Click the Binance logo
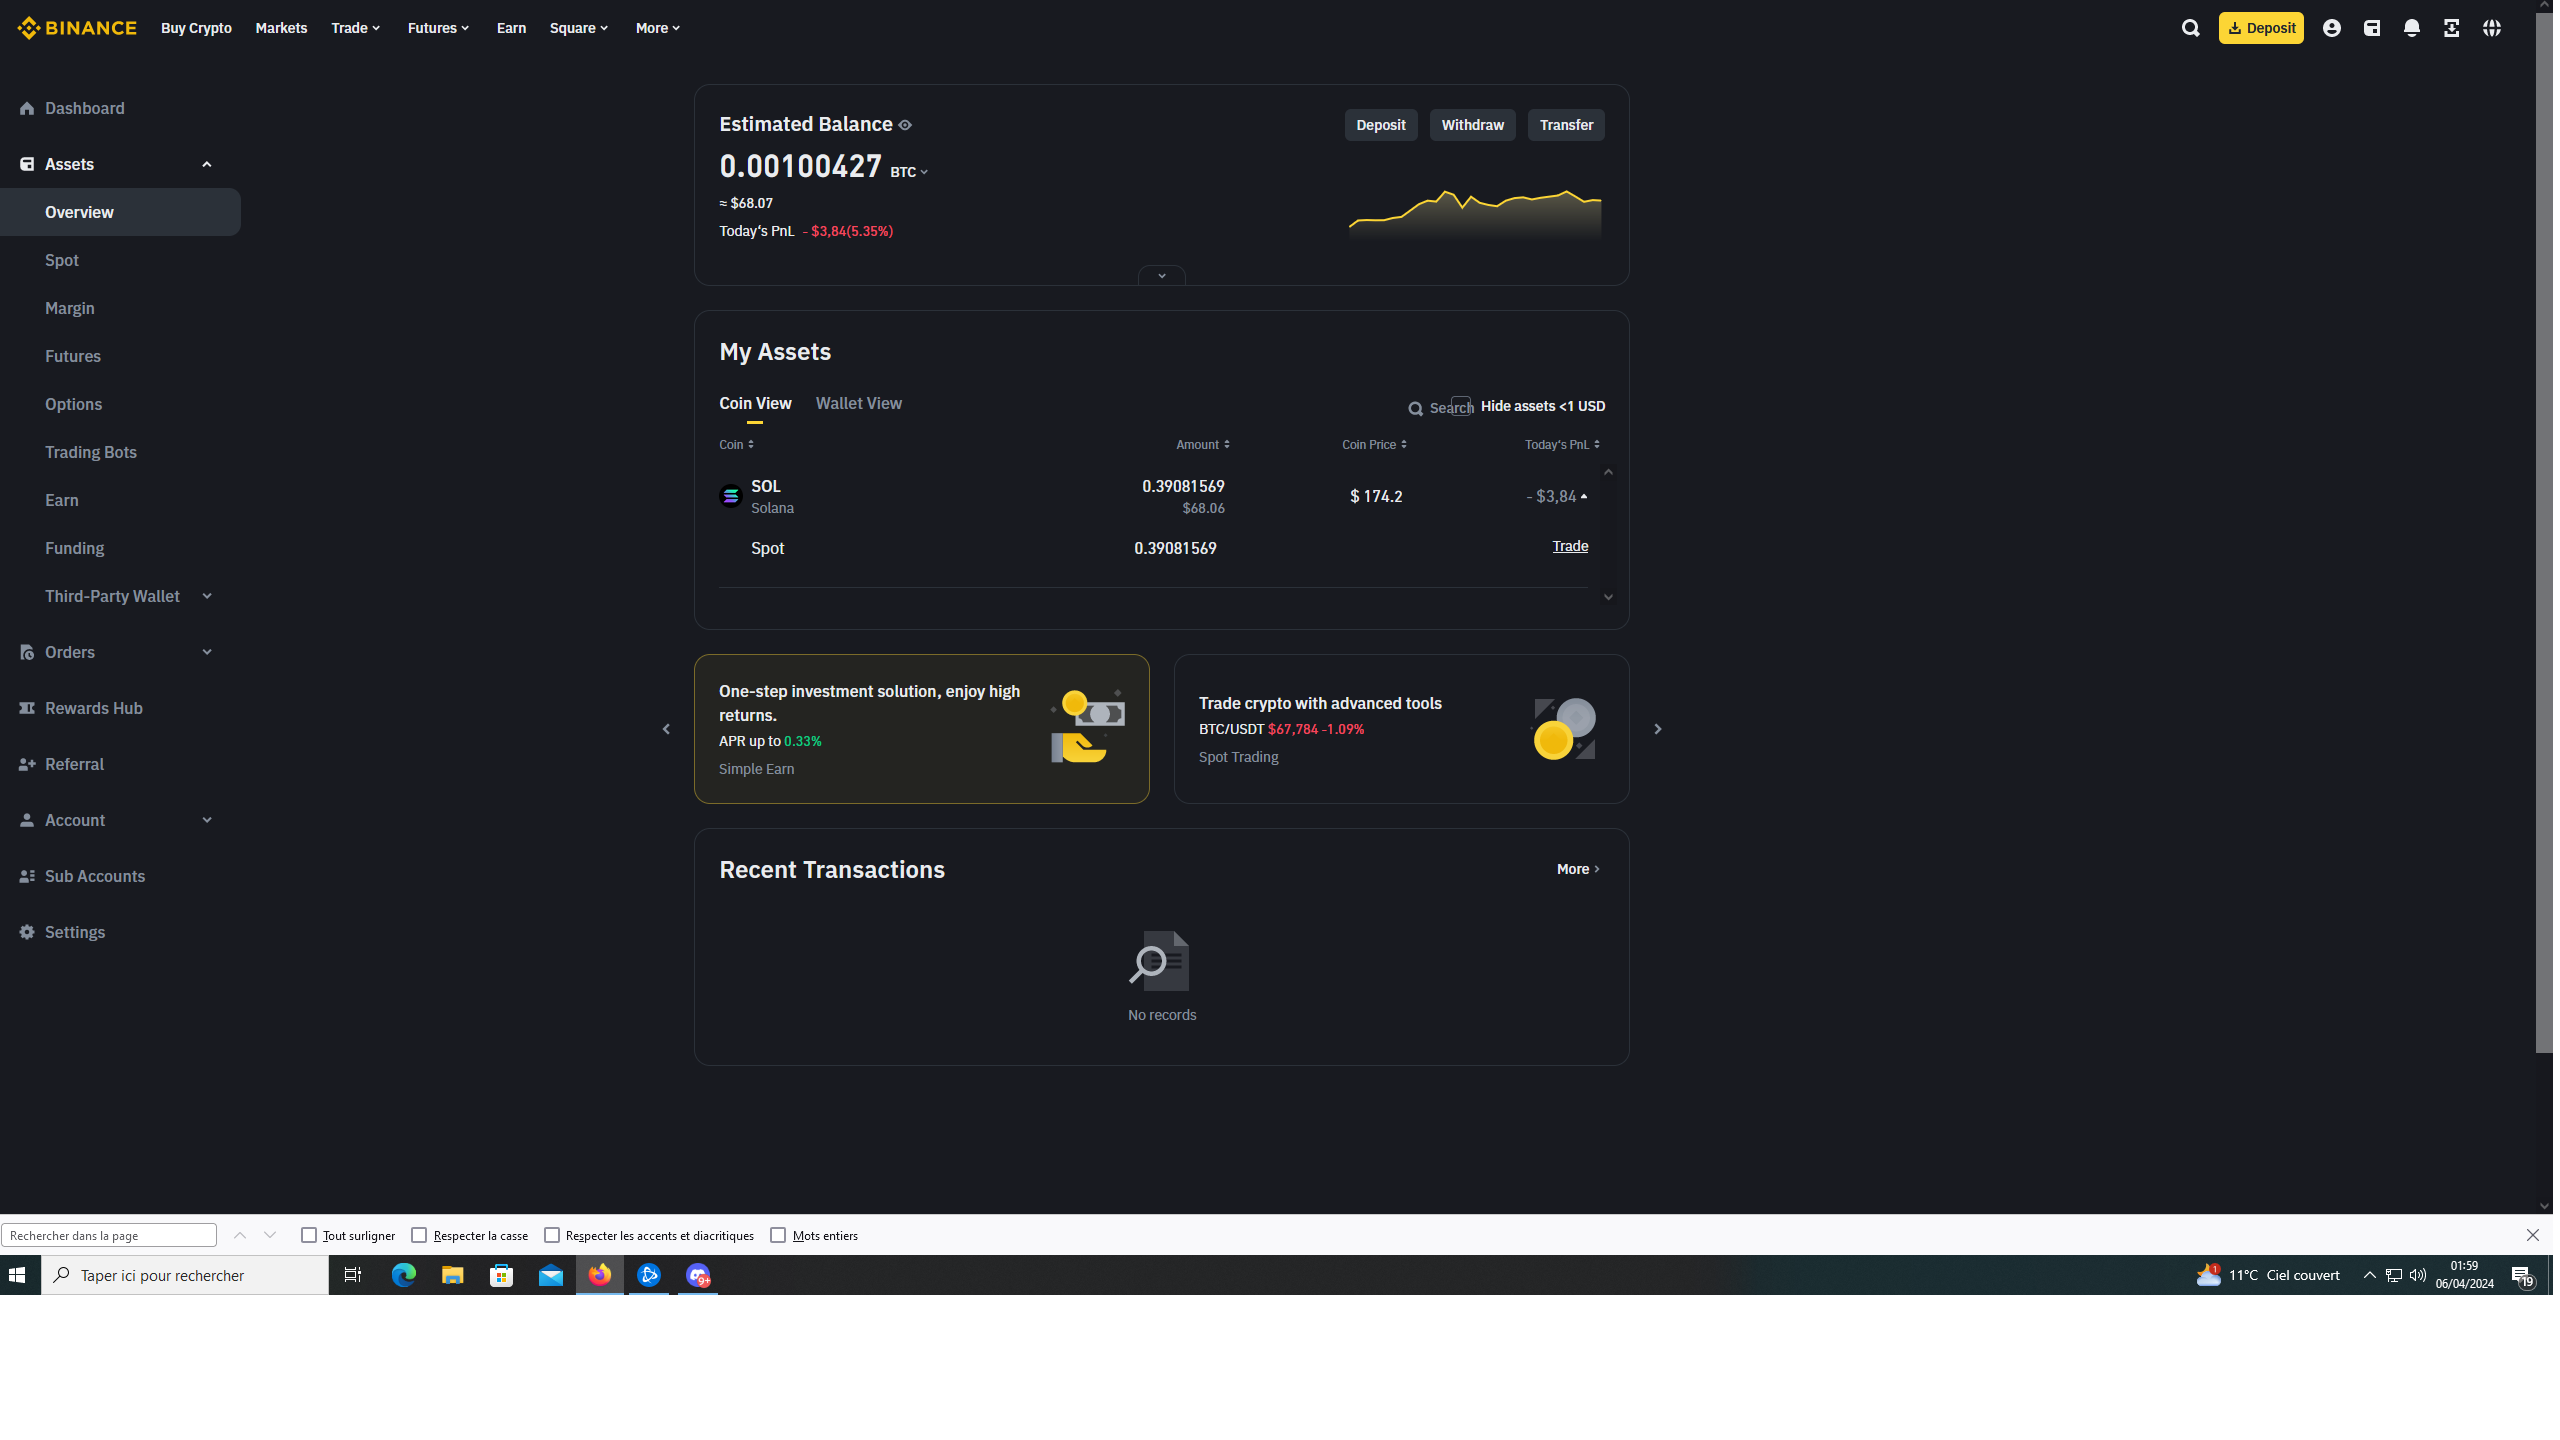This screenshot has height=1440, width=2560. pos(77,28)
